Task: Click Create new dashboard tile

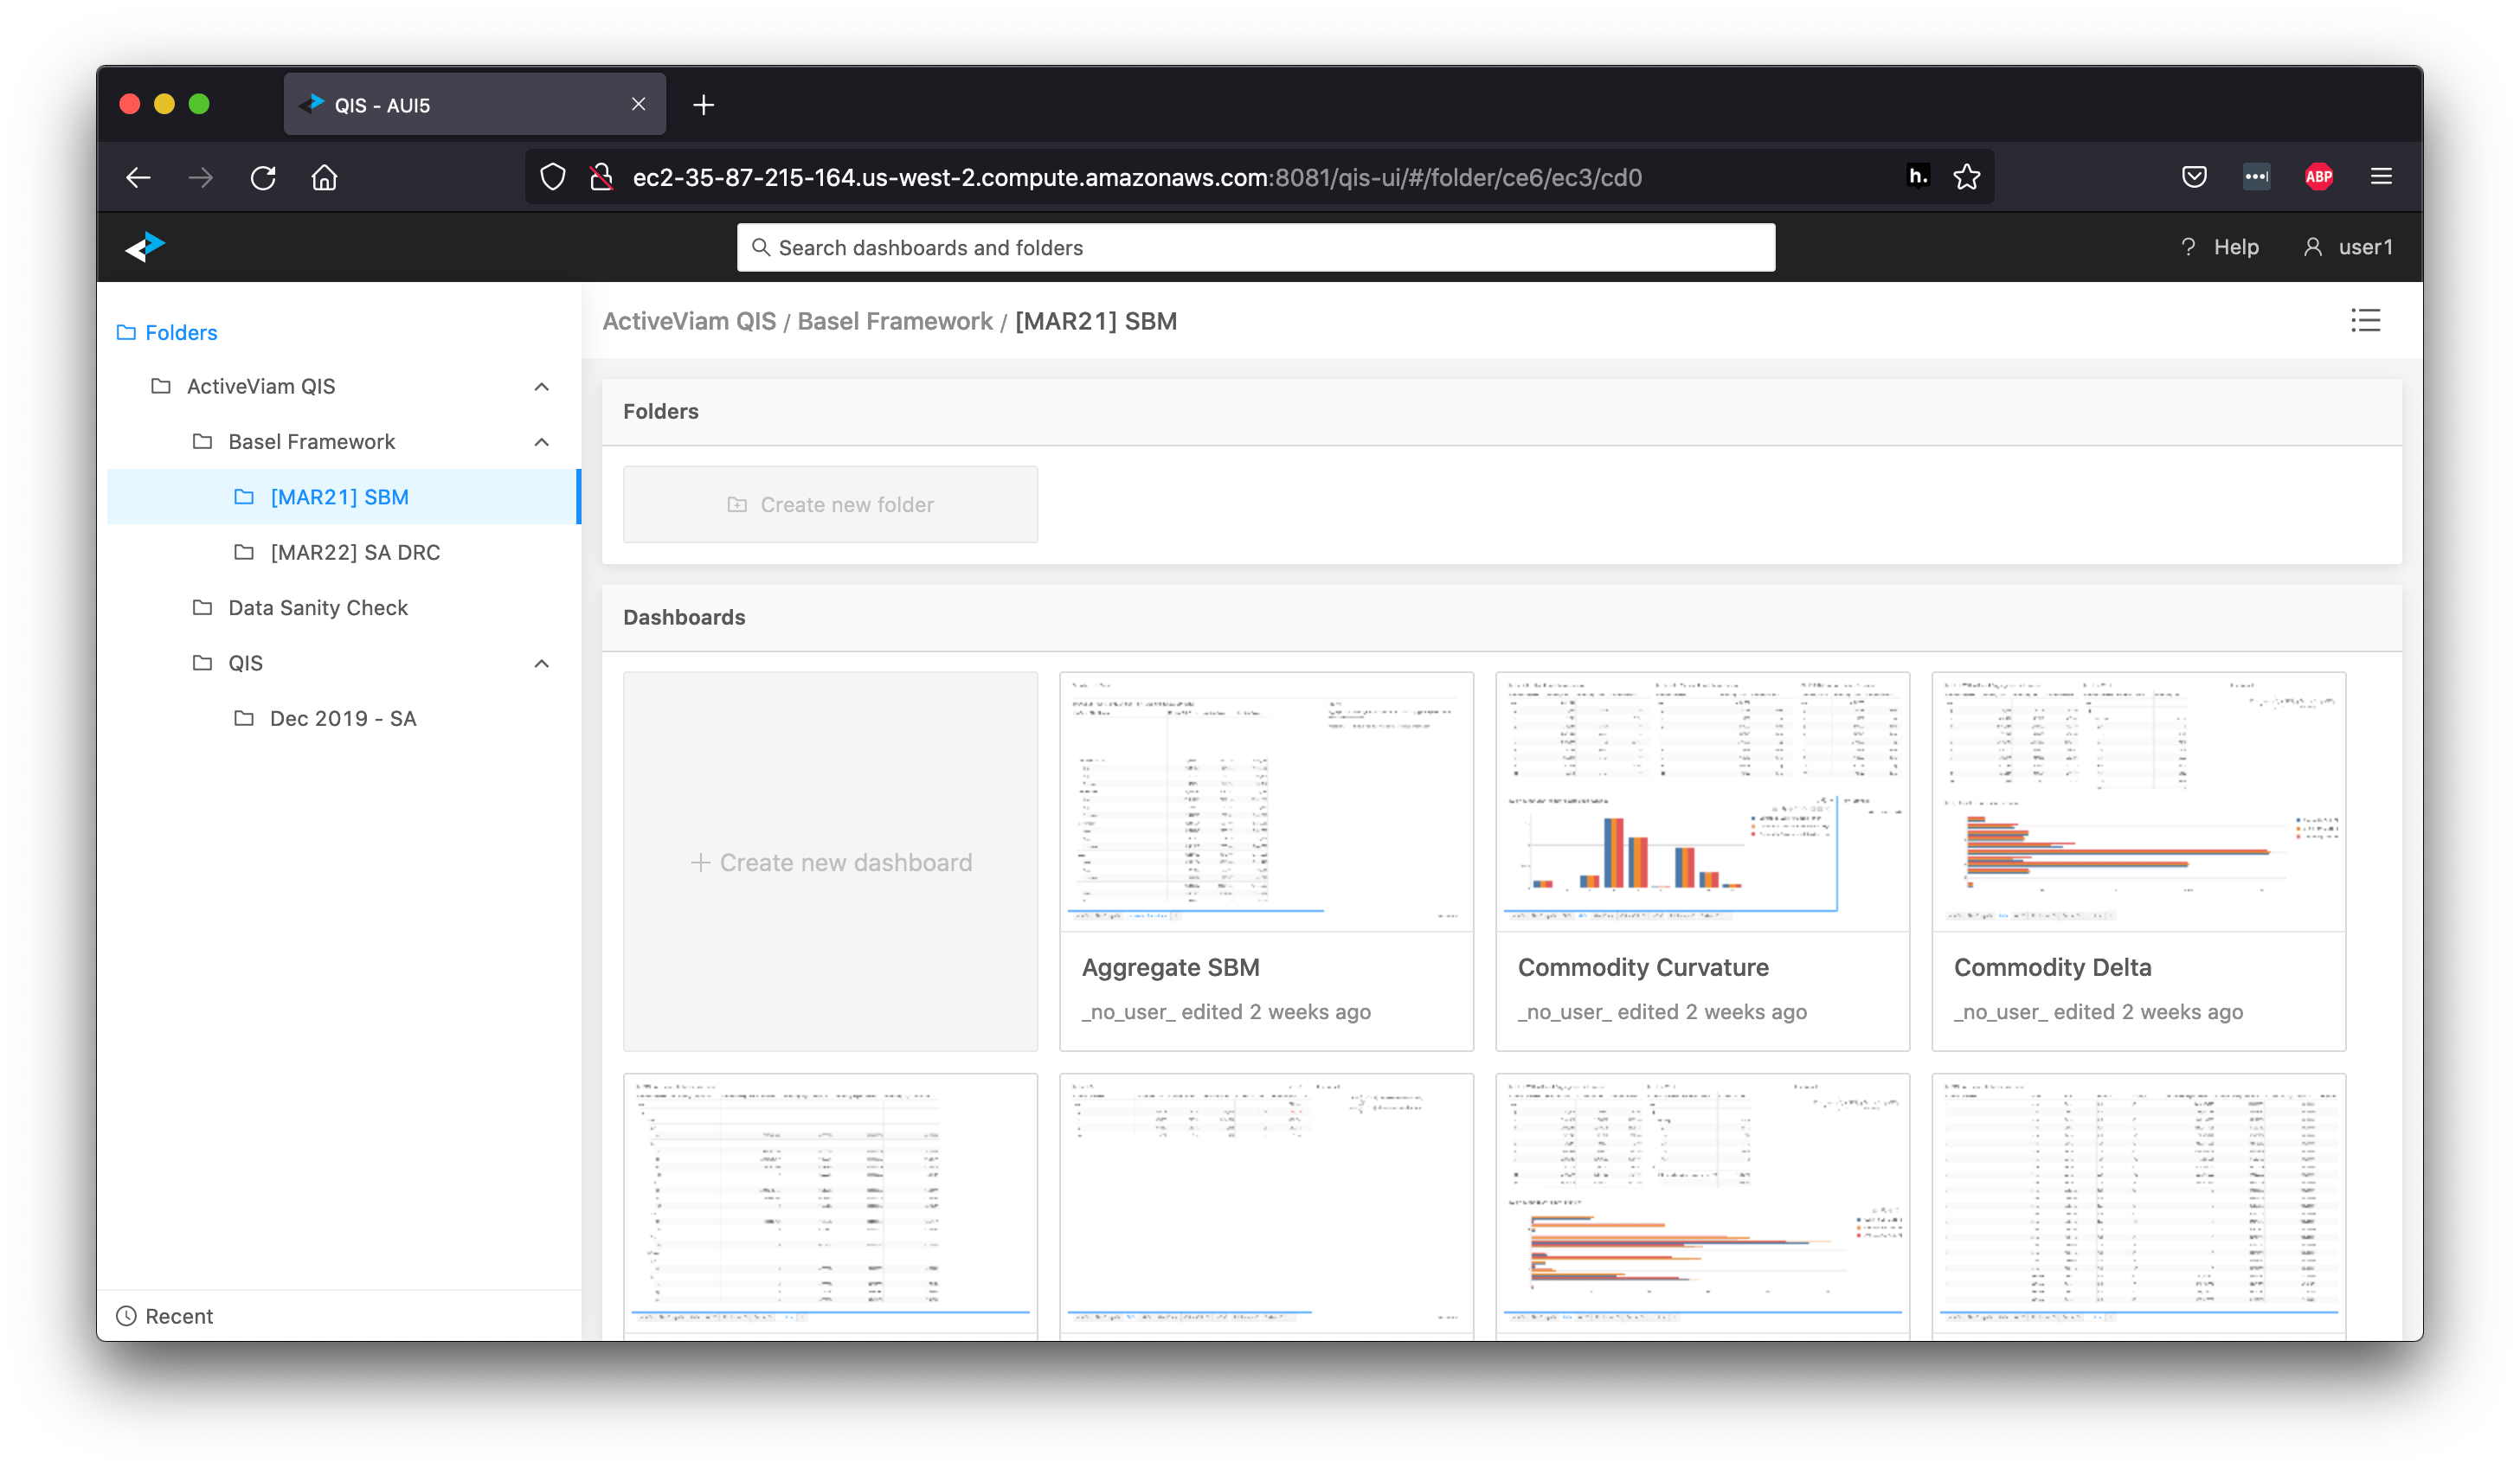Action: point(830,862)
